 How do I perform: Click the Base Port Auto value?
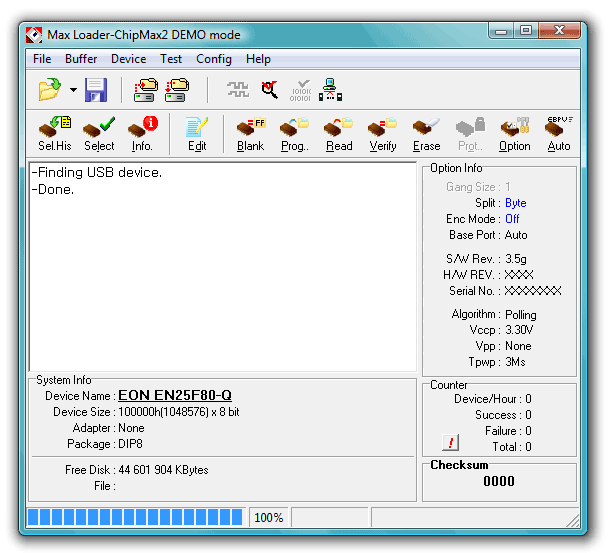point(516,235)
